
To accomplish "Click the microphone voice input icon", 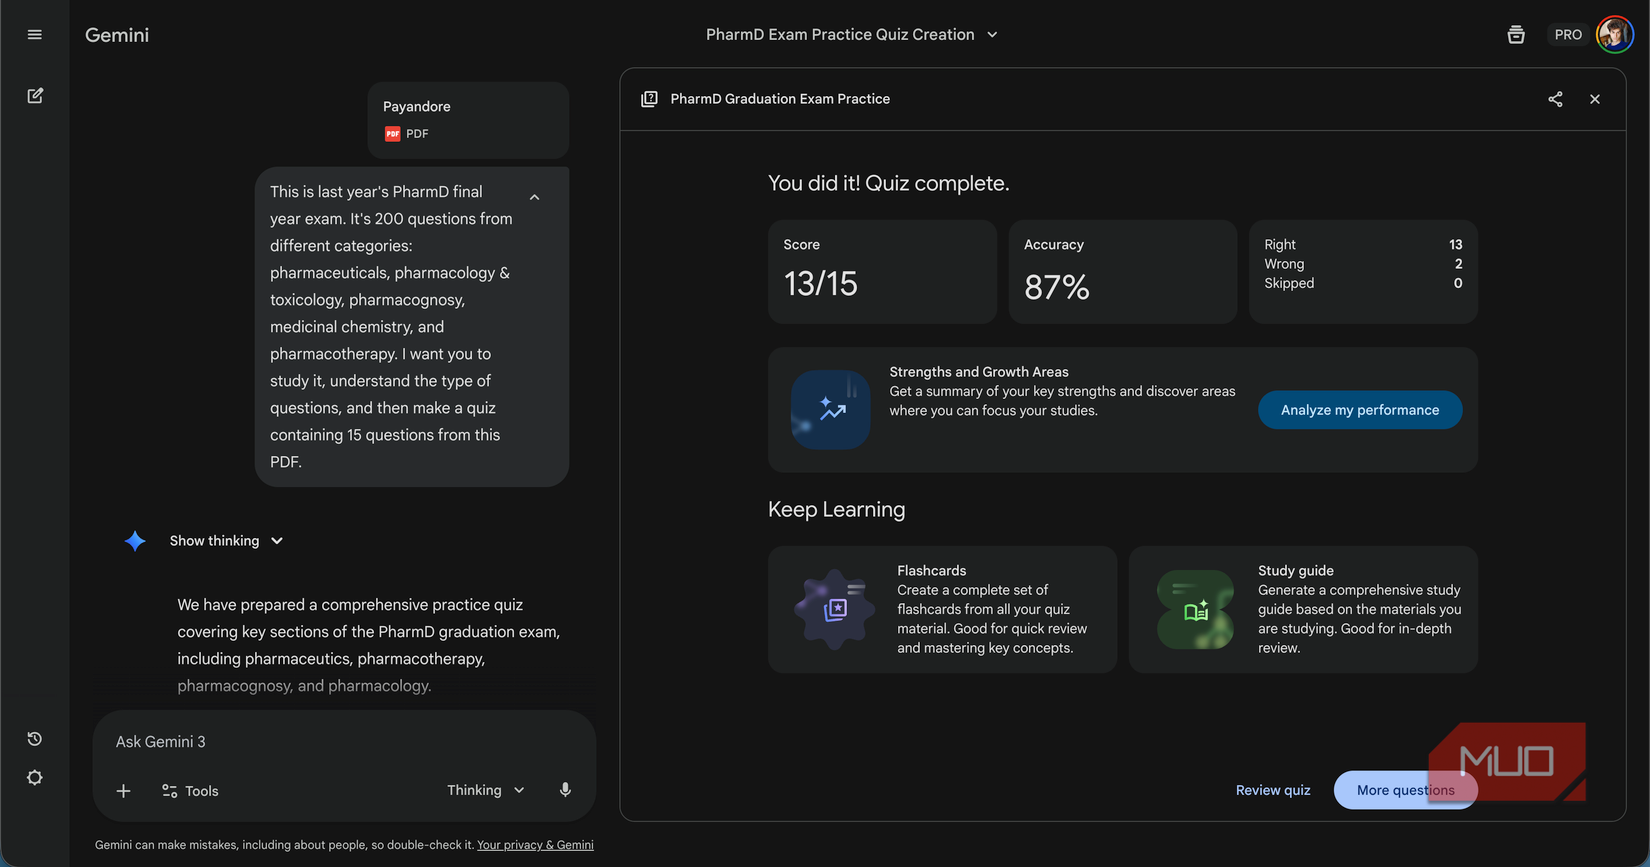I will coord(565,790).
